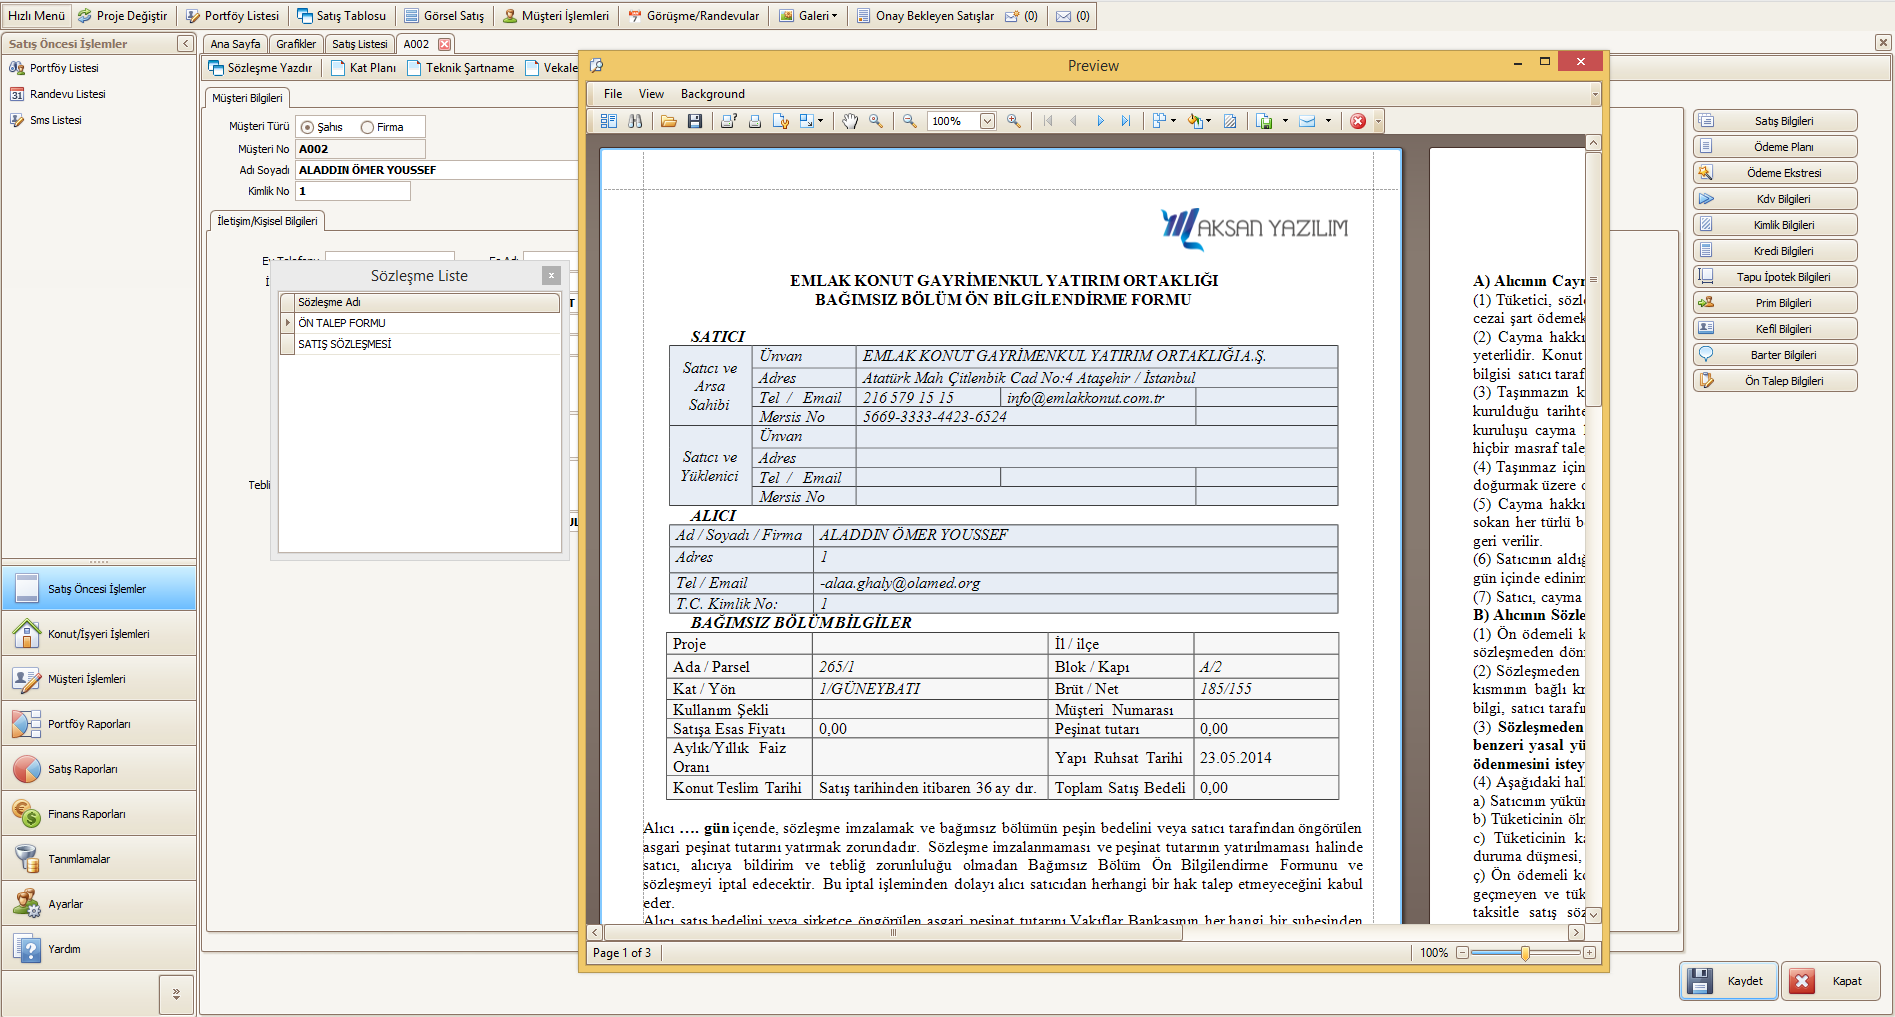The image size is (1895, 1017).
Task: Click the Export document icon in Preview
Action: 1265,121
